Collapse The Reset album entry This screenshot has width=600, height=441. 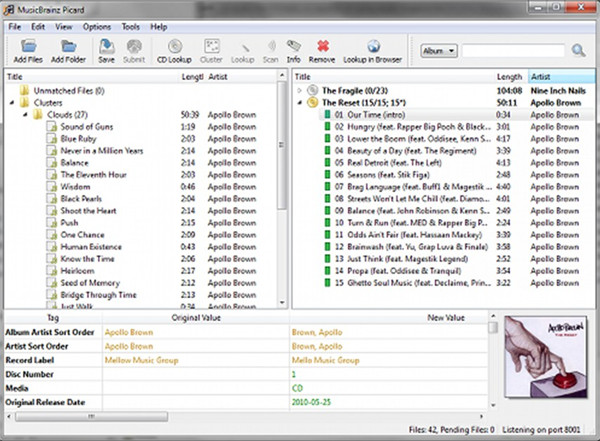click(301, 103)
